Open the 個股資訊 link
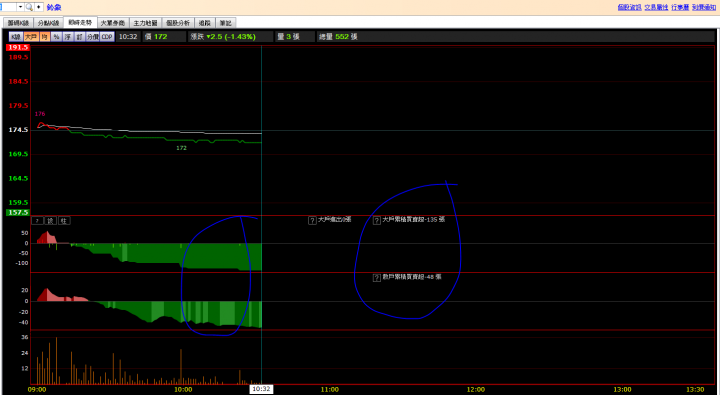This screenshot has width=720, height=395. [629, 7]
